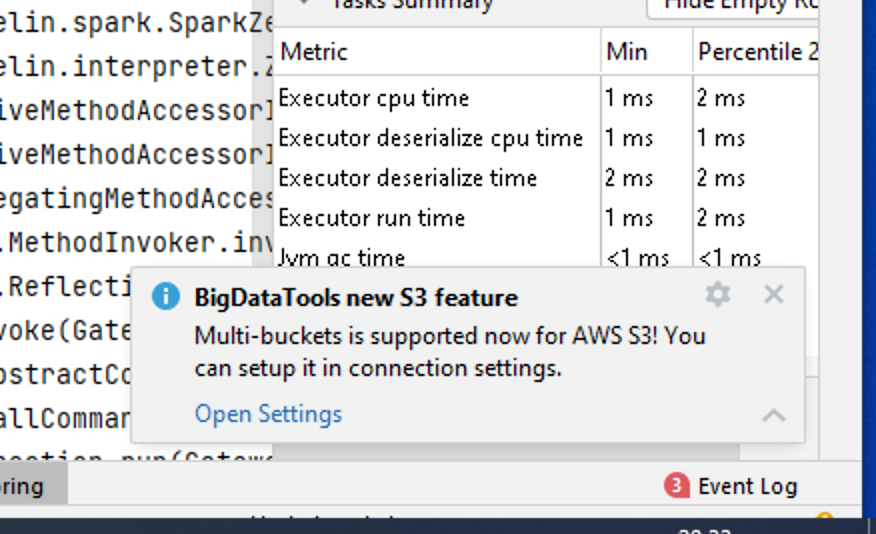Viewport: 876px width, 534px height.
Task: Open the Event Log panel
Action: [x=746, y=487]
